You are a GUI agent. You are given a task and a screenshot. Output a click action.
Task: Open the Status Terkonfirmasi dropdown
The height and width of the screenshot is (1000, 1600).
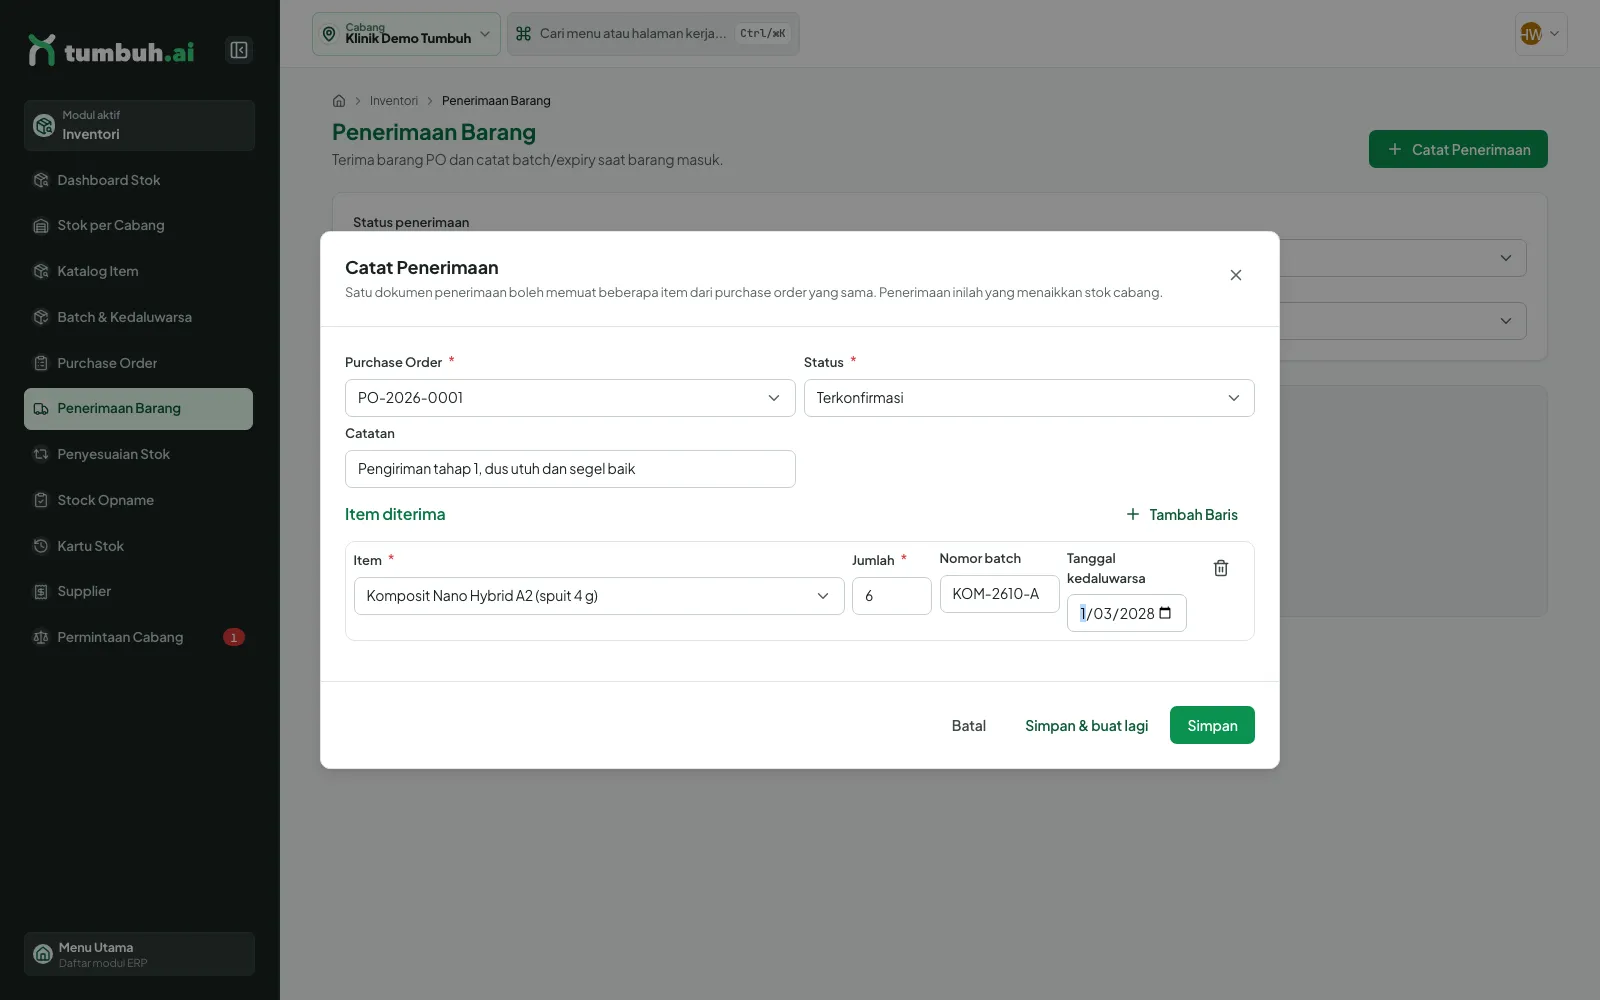(x=1029, y=398)
